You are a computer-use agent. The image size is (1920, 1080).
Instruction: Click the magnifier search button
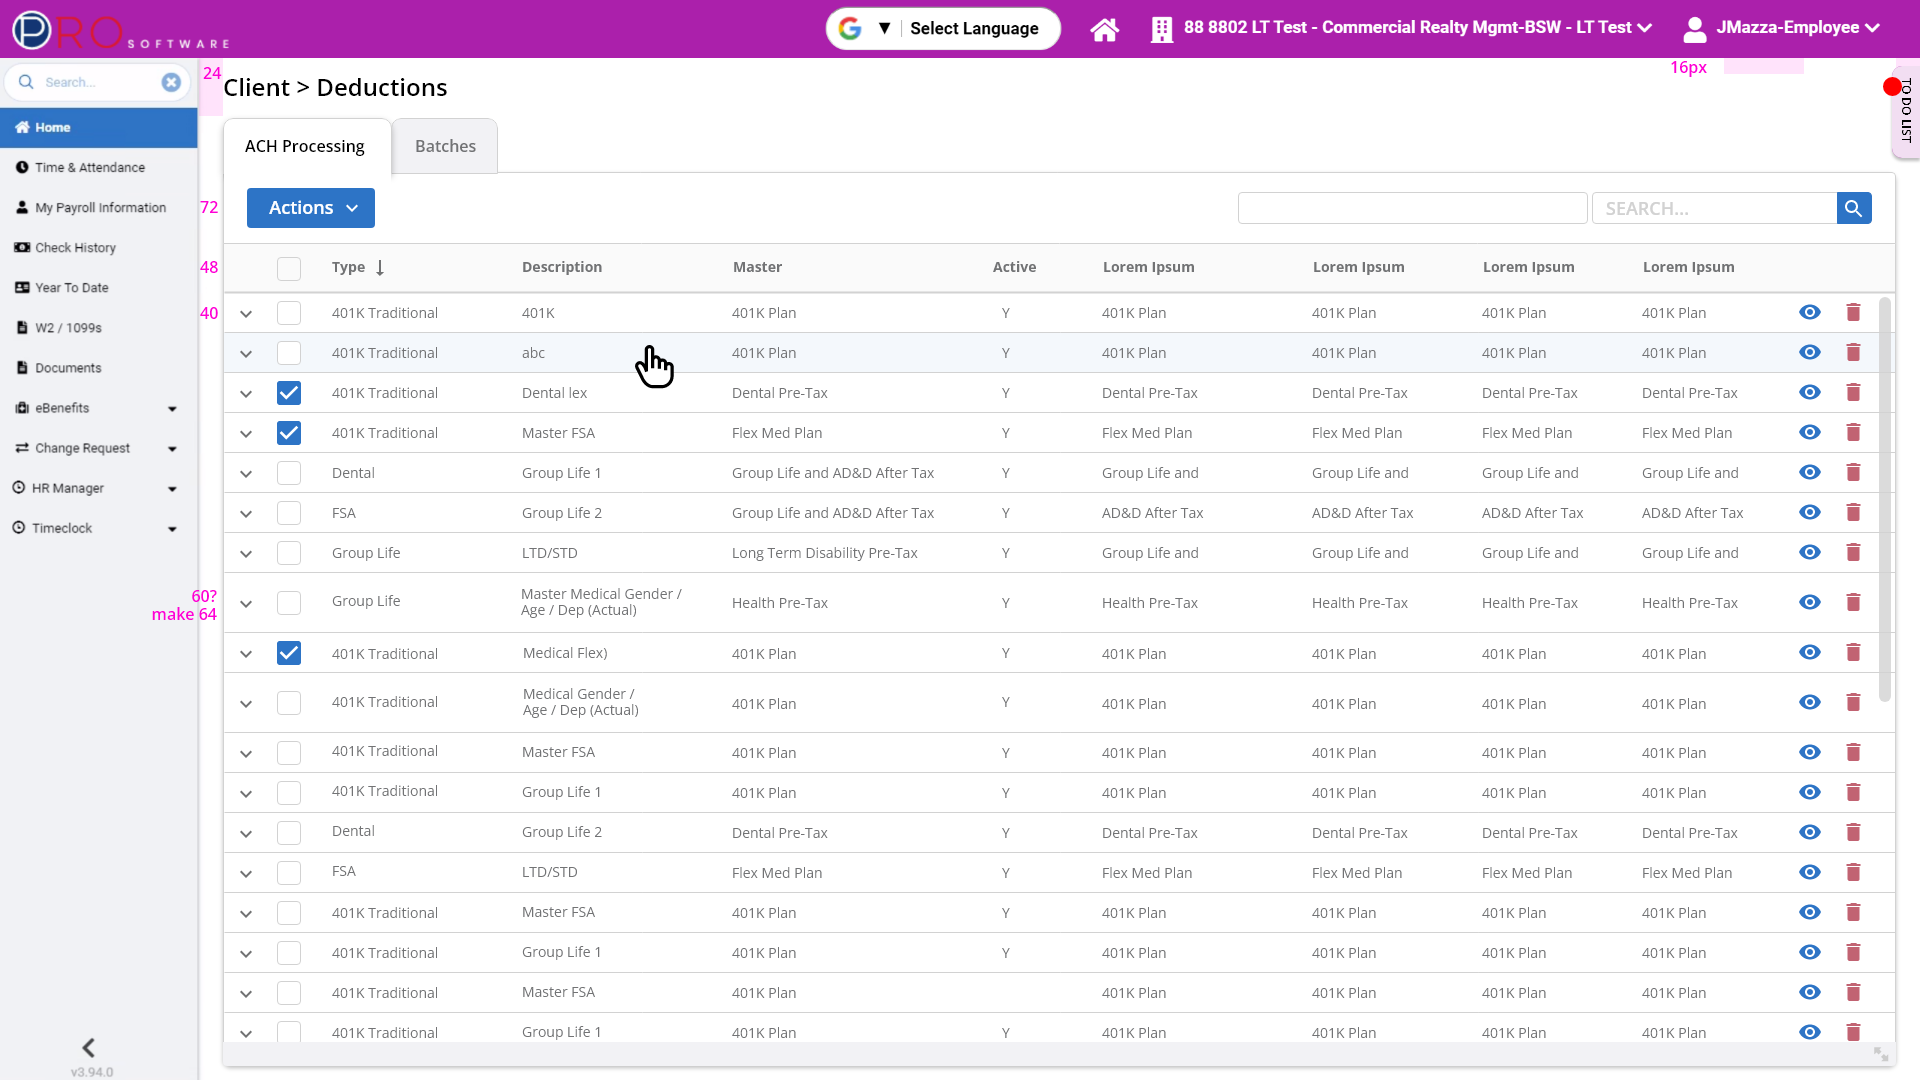click(1853, 208)
